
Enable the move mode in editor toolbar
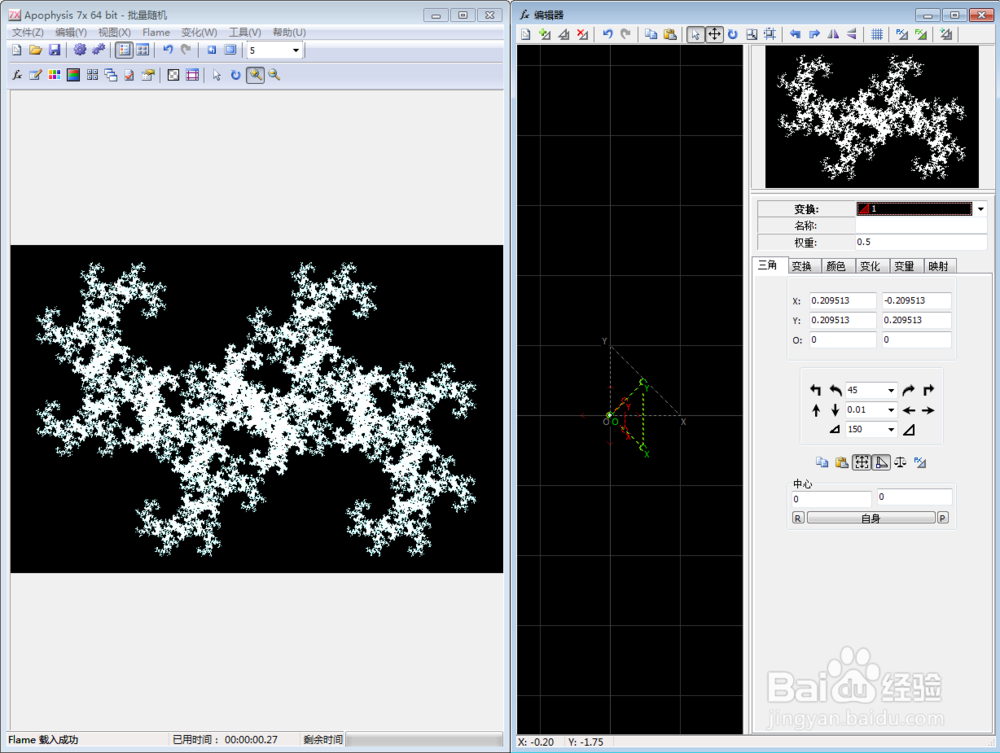(714, 34)
